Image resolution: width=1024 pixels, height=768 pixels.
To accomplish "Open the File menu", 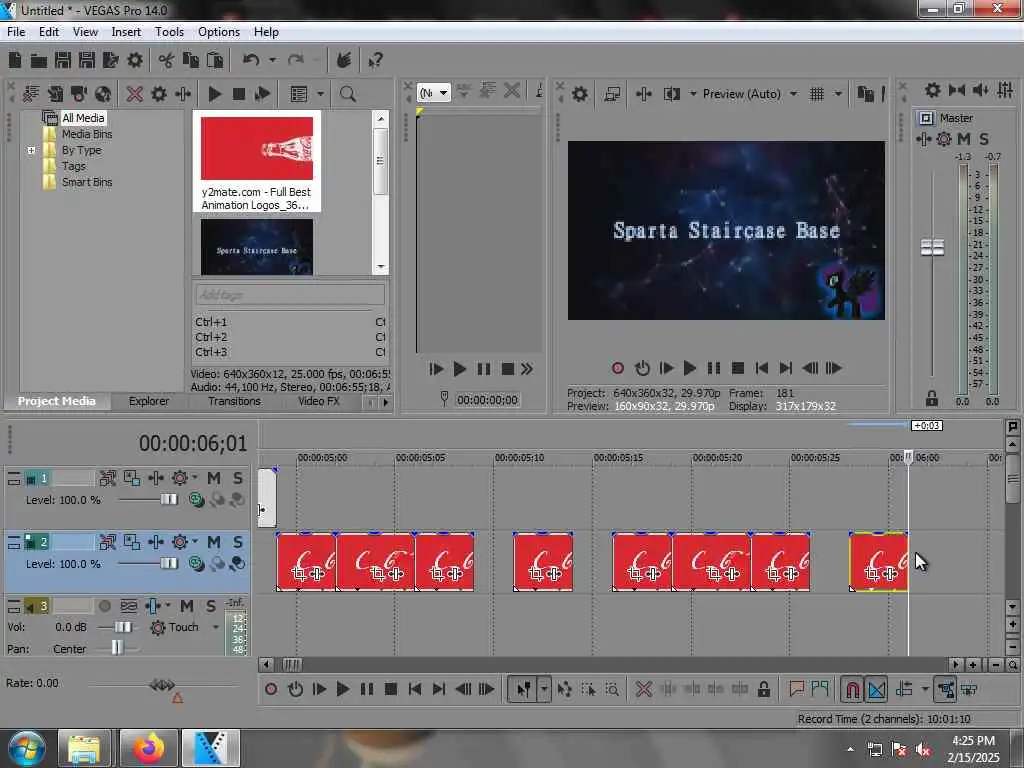I will click(16, 32).
